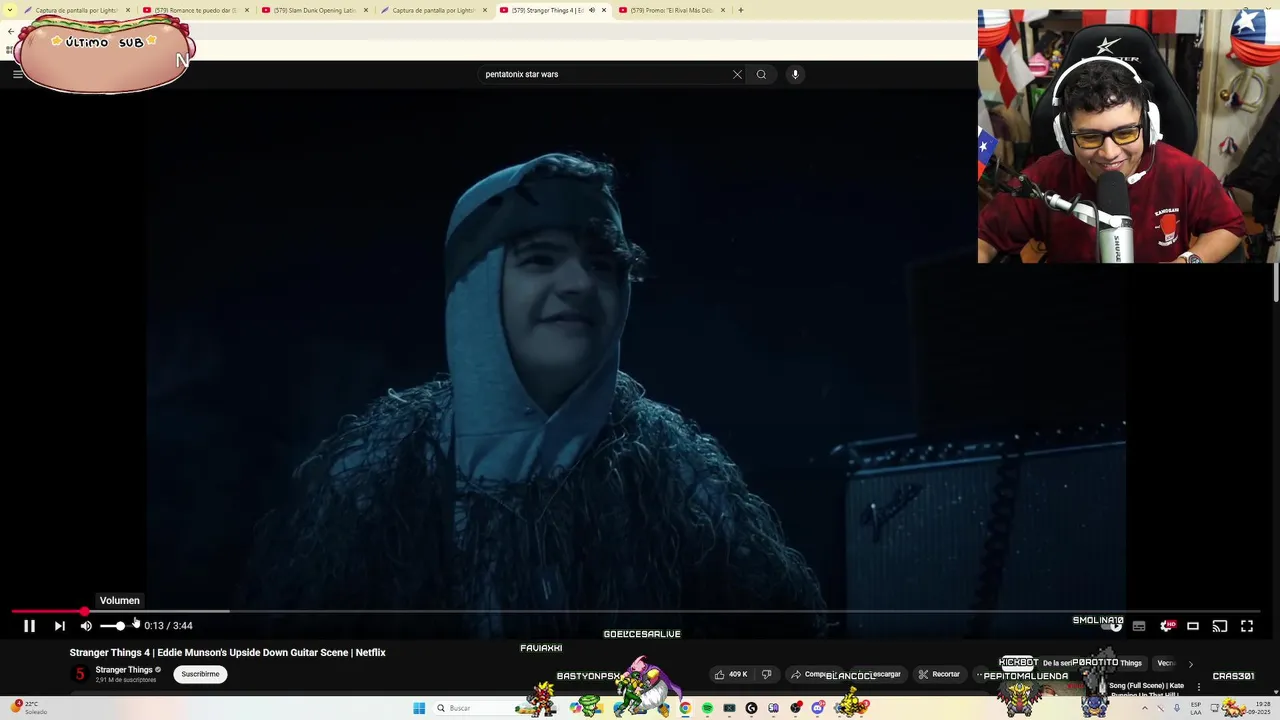The image size is (1280, 720).
Task: Open Google Chrome from the taskbar
Action: click(x=684, y=708)
